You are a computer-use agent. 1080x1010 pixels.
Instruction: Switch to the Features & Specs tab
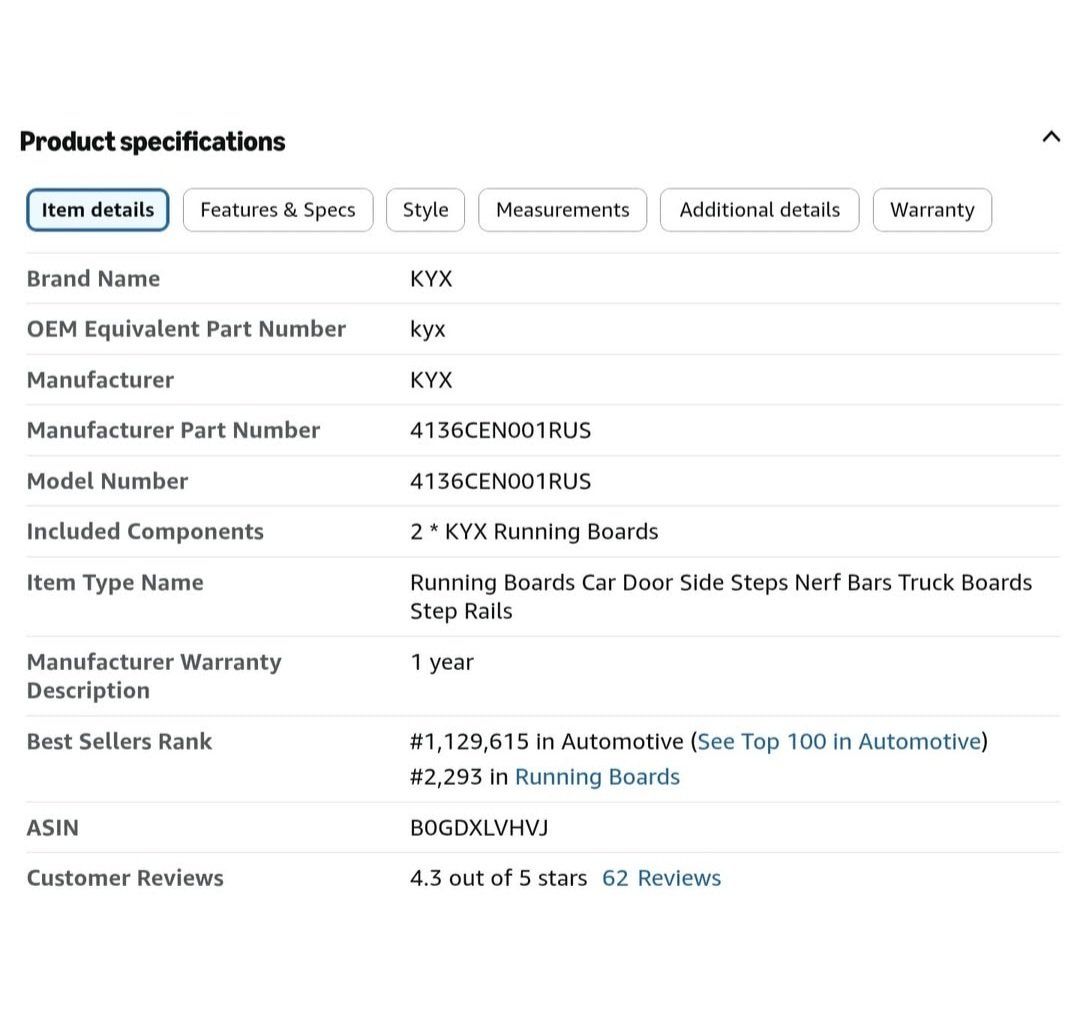[278, 209]
